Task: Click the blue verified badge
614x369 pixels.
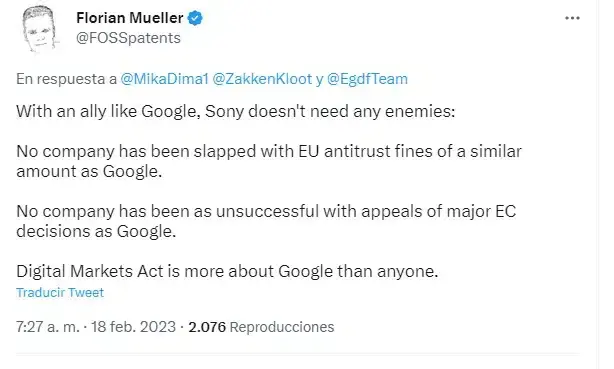Action: tap(195, 18)
